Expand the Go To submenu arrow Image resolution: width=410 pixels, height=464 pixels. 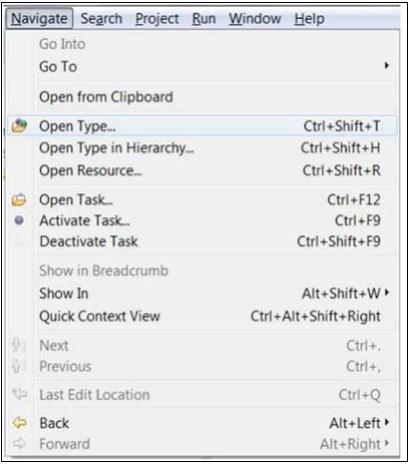click(x=386, y=65)
